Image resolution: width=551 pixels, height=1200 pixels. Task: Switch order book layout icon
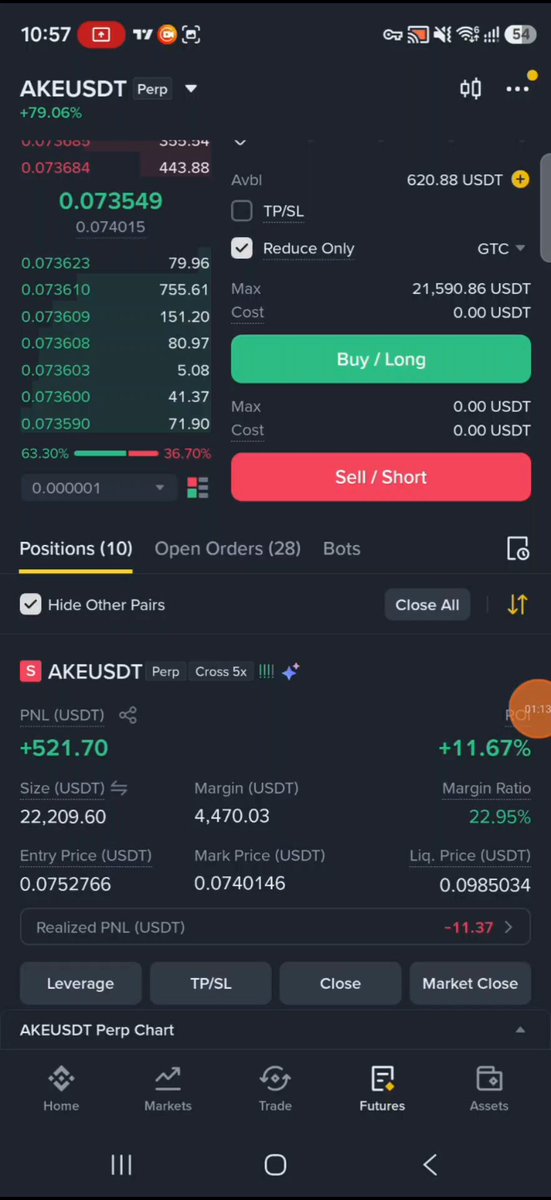click(198, 488)
